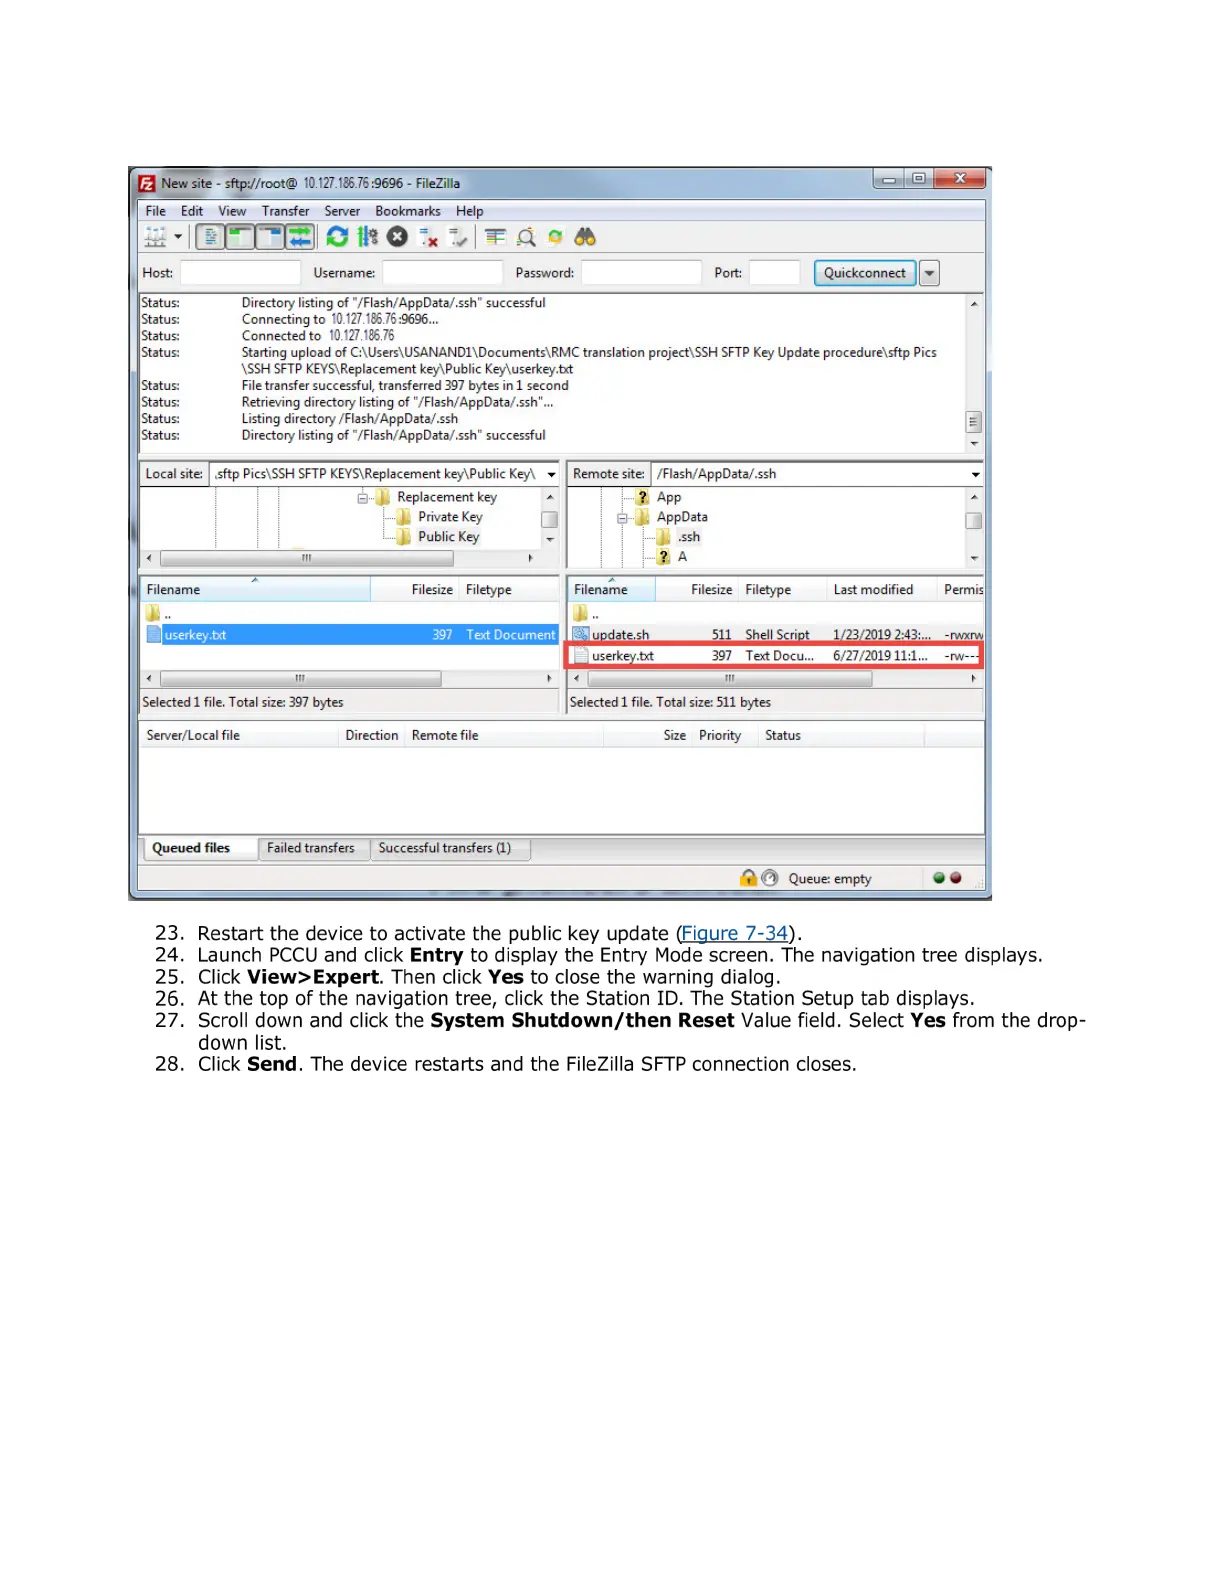Screen dimensions: 1224x1584
Task: Open the Remote site path dropdown
Action: tap(975, 474)
